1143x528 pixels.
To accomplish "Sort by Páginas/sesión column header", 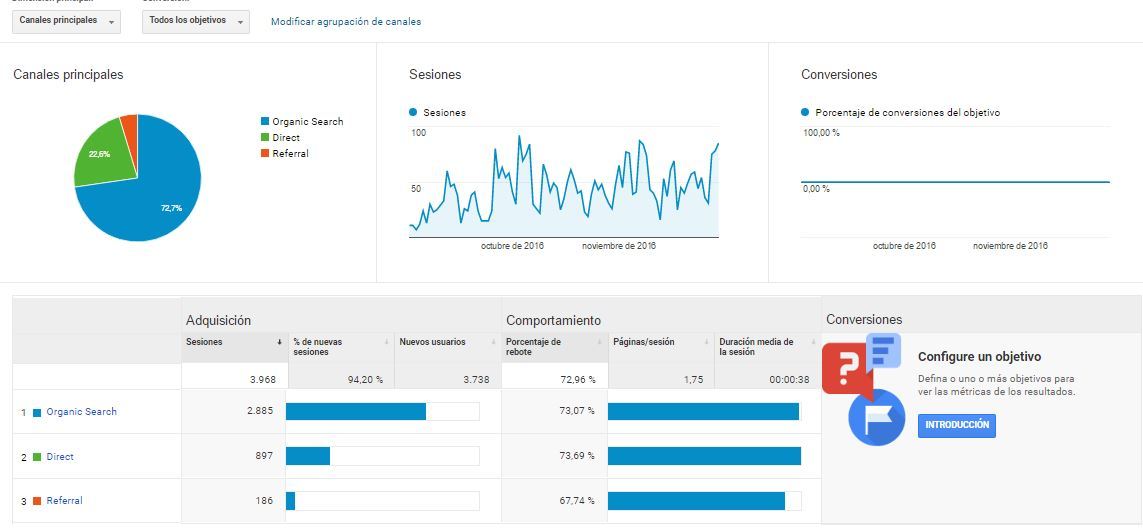I will point(661,347).
